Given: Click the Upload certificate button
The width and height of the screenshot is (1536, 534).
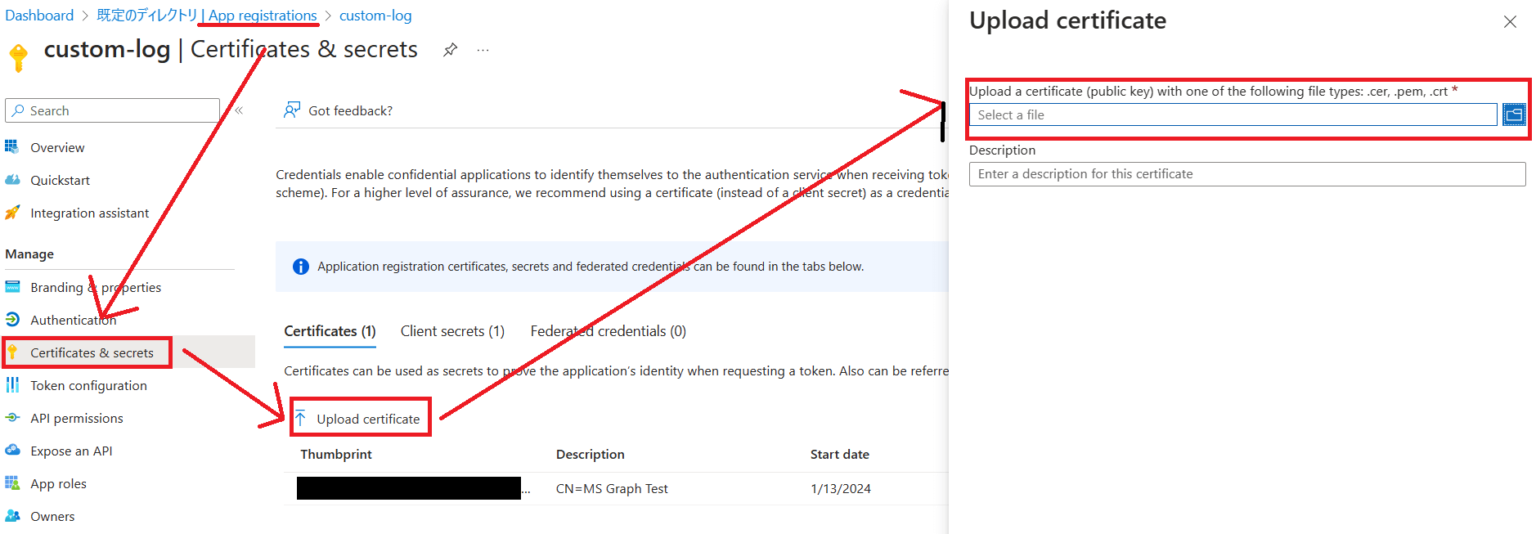Looking at the screenshot, I should (360, 419).
